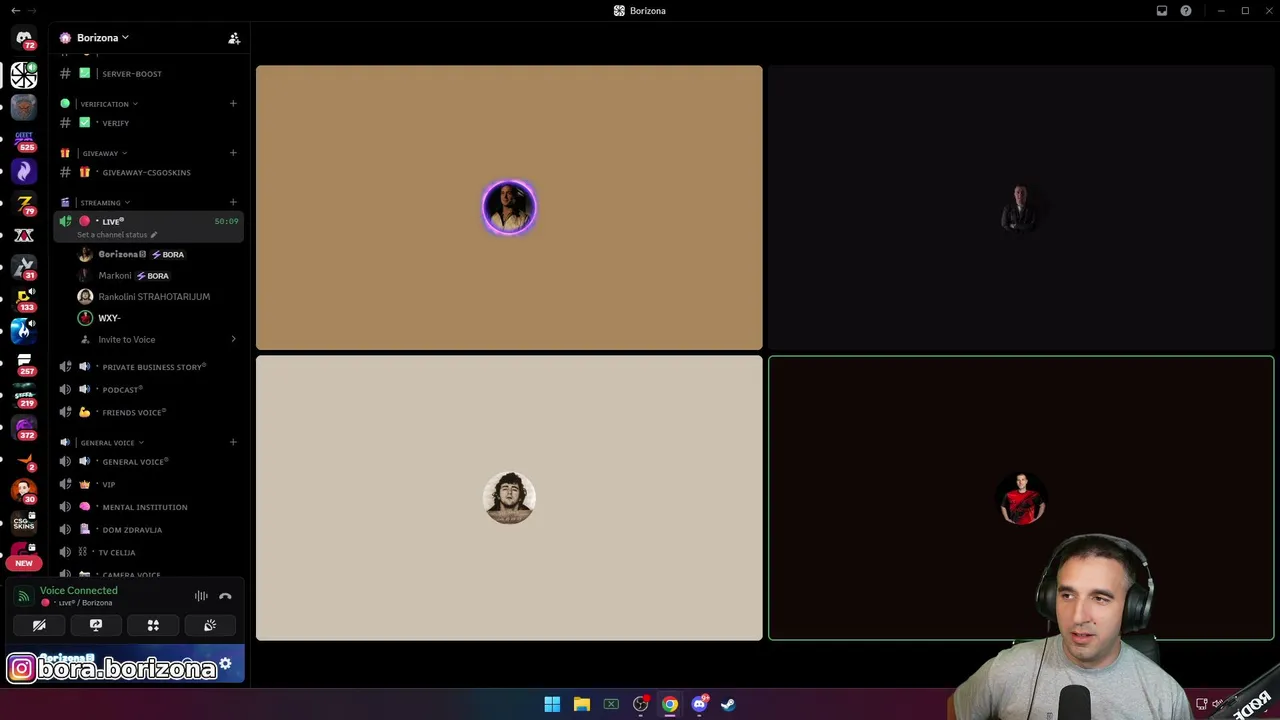
Task: Click Invite to Voice
Action: [158, 339]
